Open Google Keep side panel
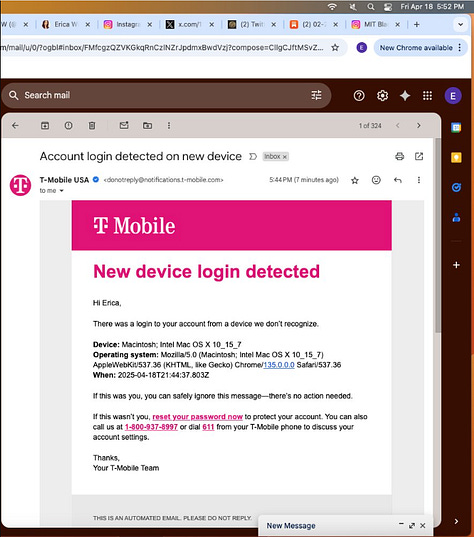474x537 pixels. [x=456, y=158]
